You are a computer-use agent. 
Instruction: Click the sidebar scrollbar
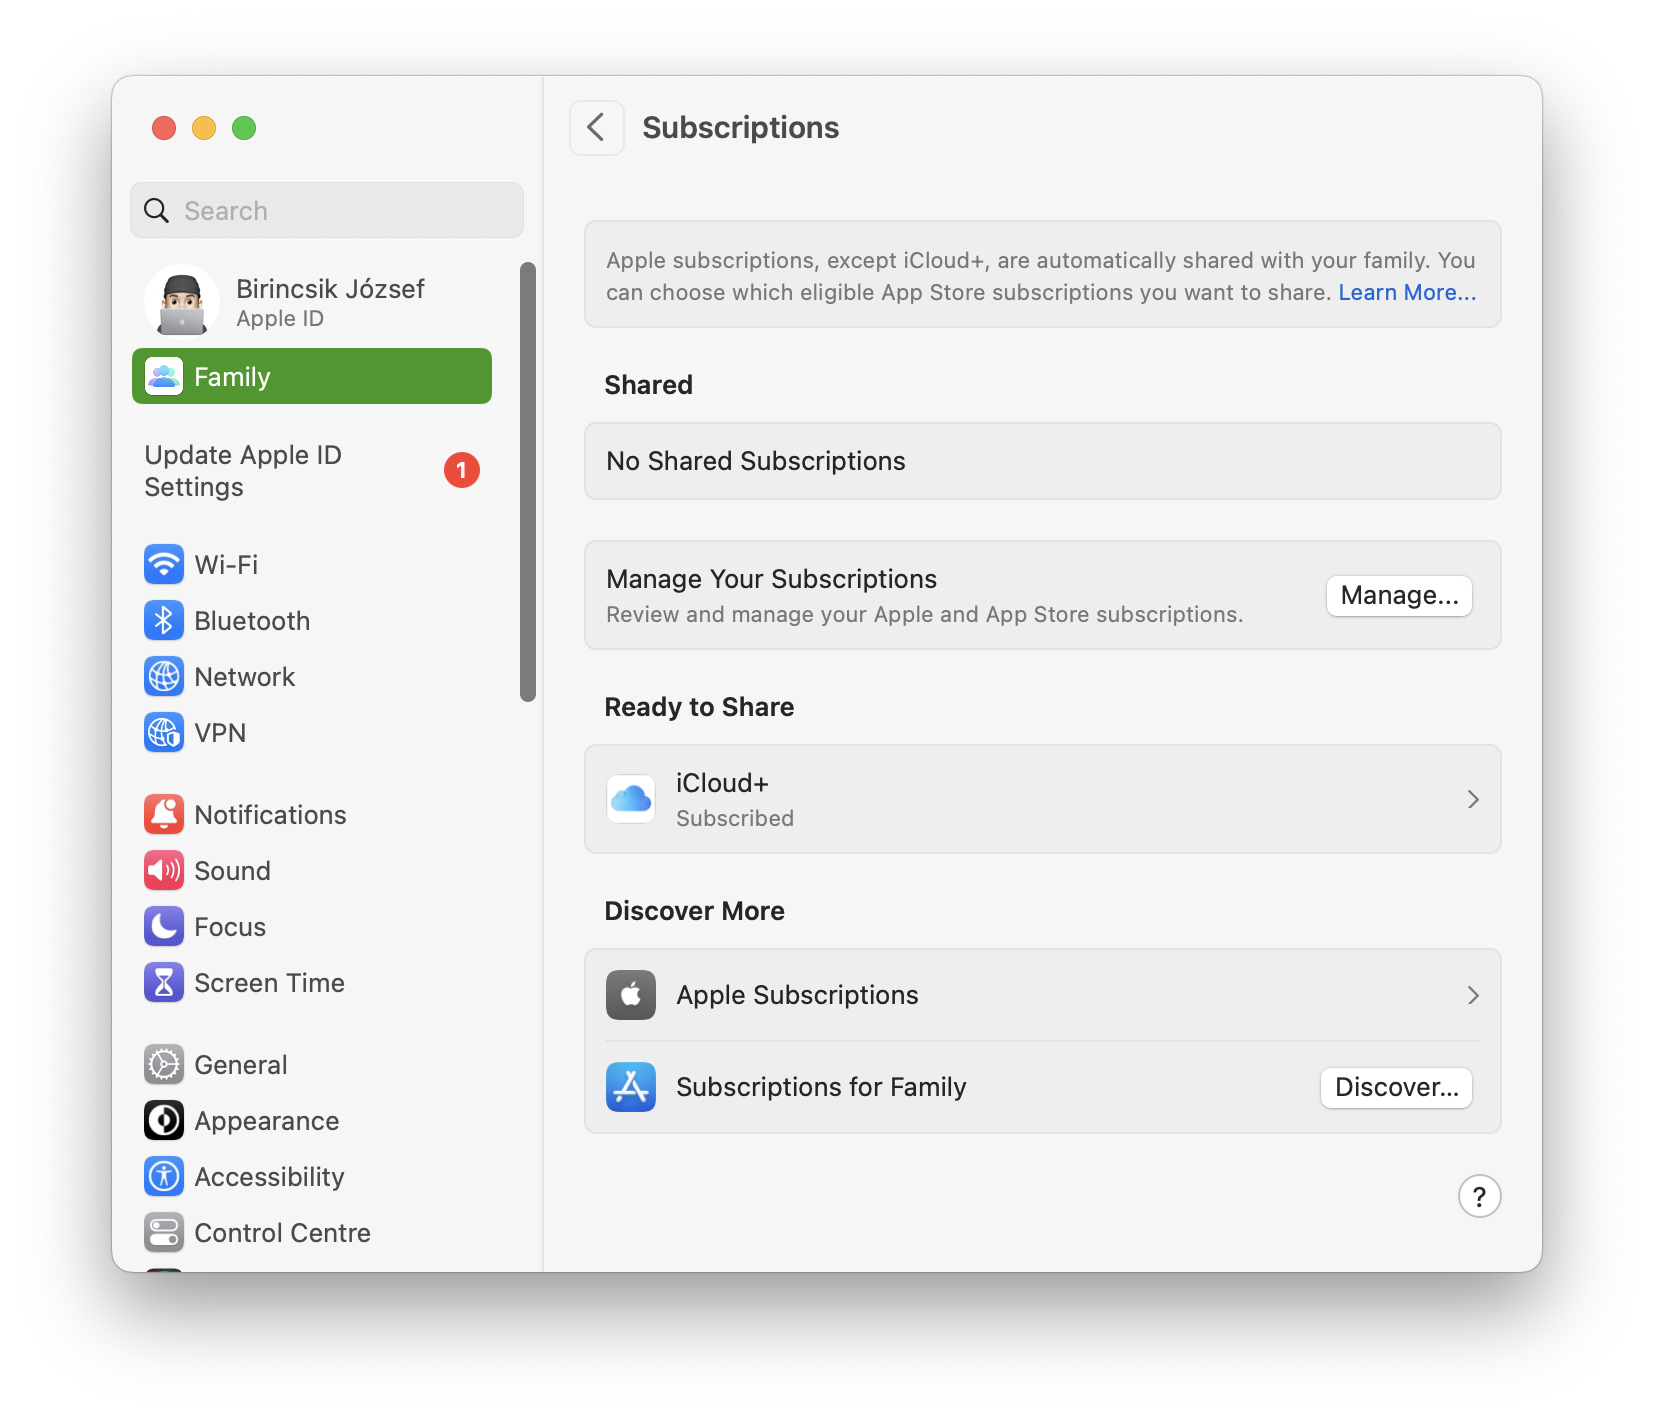pyautogui.click(x=528, y=482)
